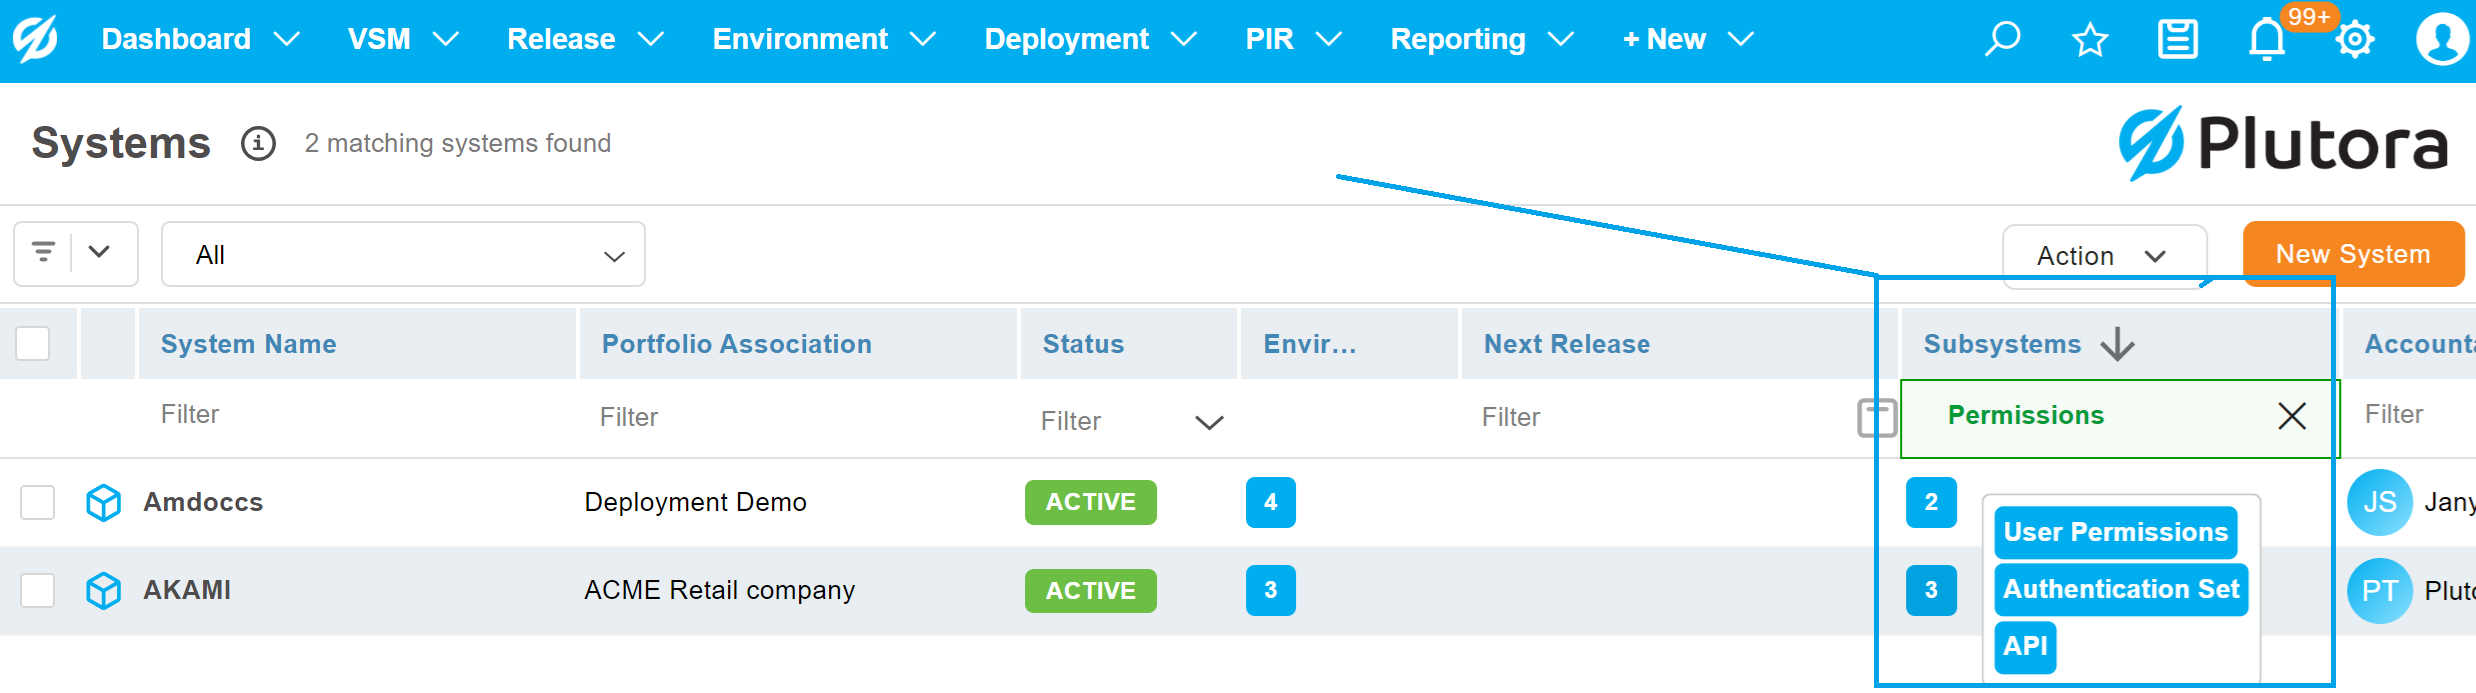
Task: Open the user profile avatar
Action: (2441, 40)
